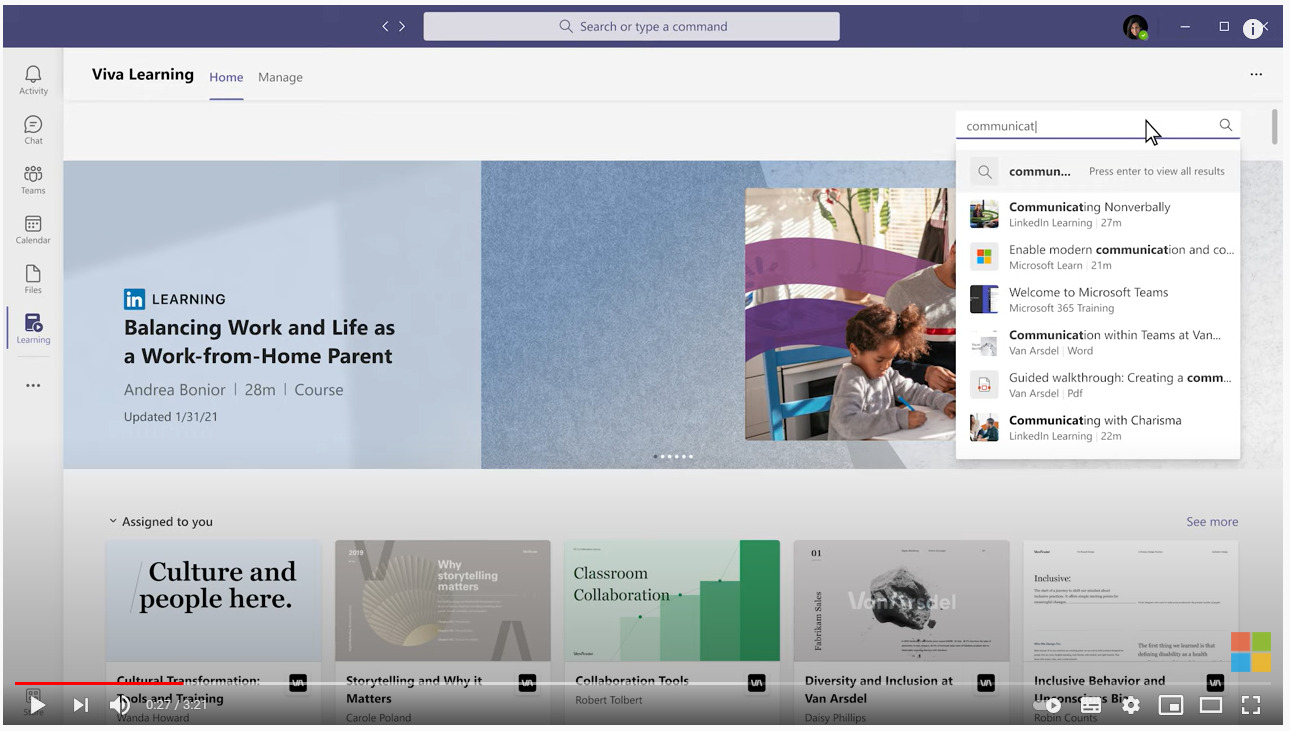The image size is (1290, 731).
Task: Open Viva Learning more options ellipsis
Action: 1256,74
